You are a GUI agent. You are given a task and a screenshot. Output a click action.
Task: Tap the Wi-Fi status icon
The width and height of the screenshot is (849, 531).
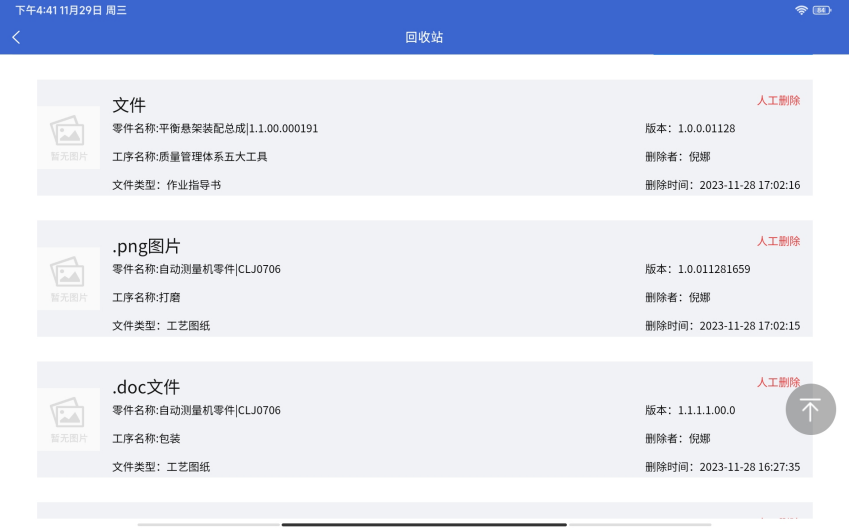801,10
